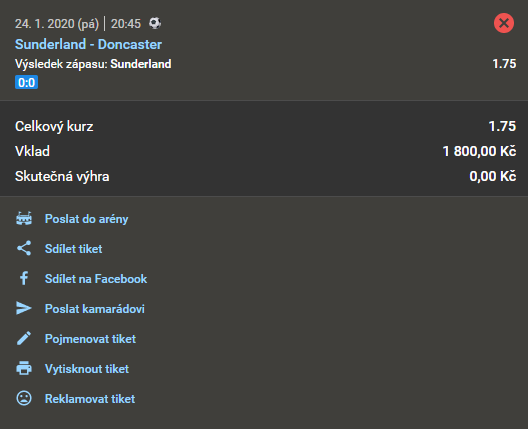Image resolution: width=528 pixels, height=429 pixels.
Task: Choose Poslat kamarádovi
Action: 95,308
